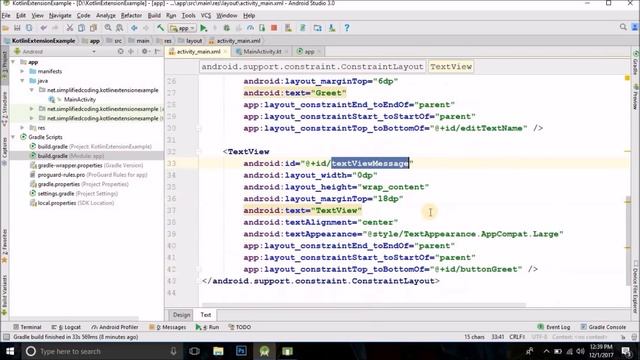
Task: Click the navigate Back arrow icon
Action: pyautogui.click(x=134, y=28)
